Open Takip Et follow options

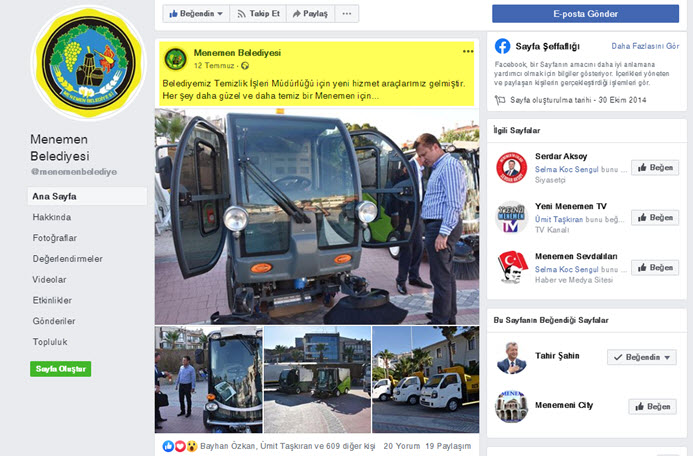pos(259,14)
